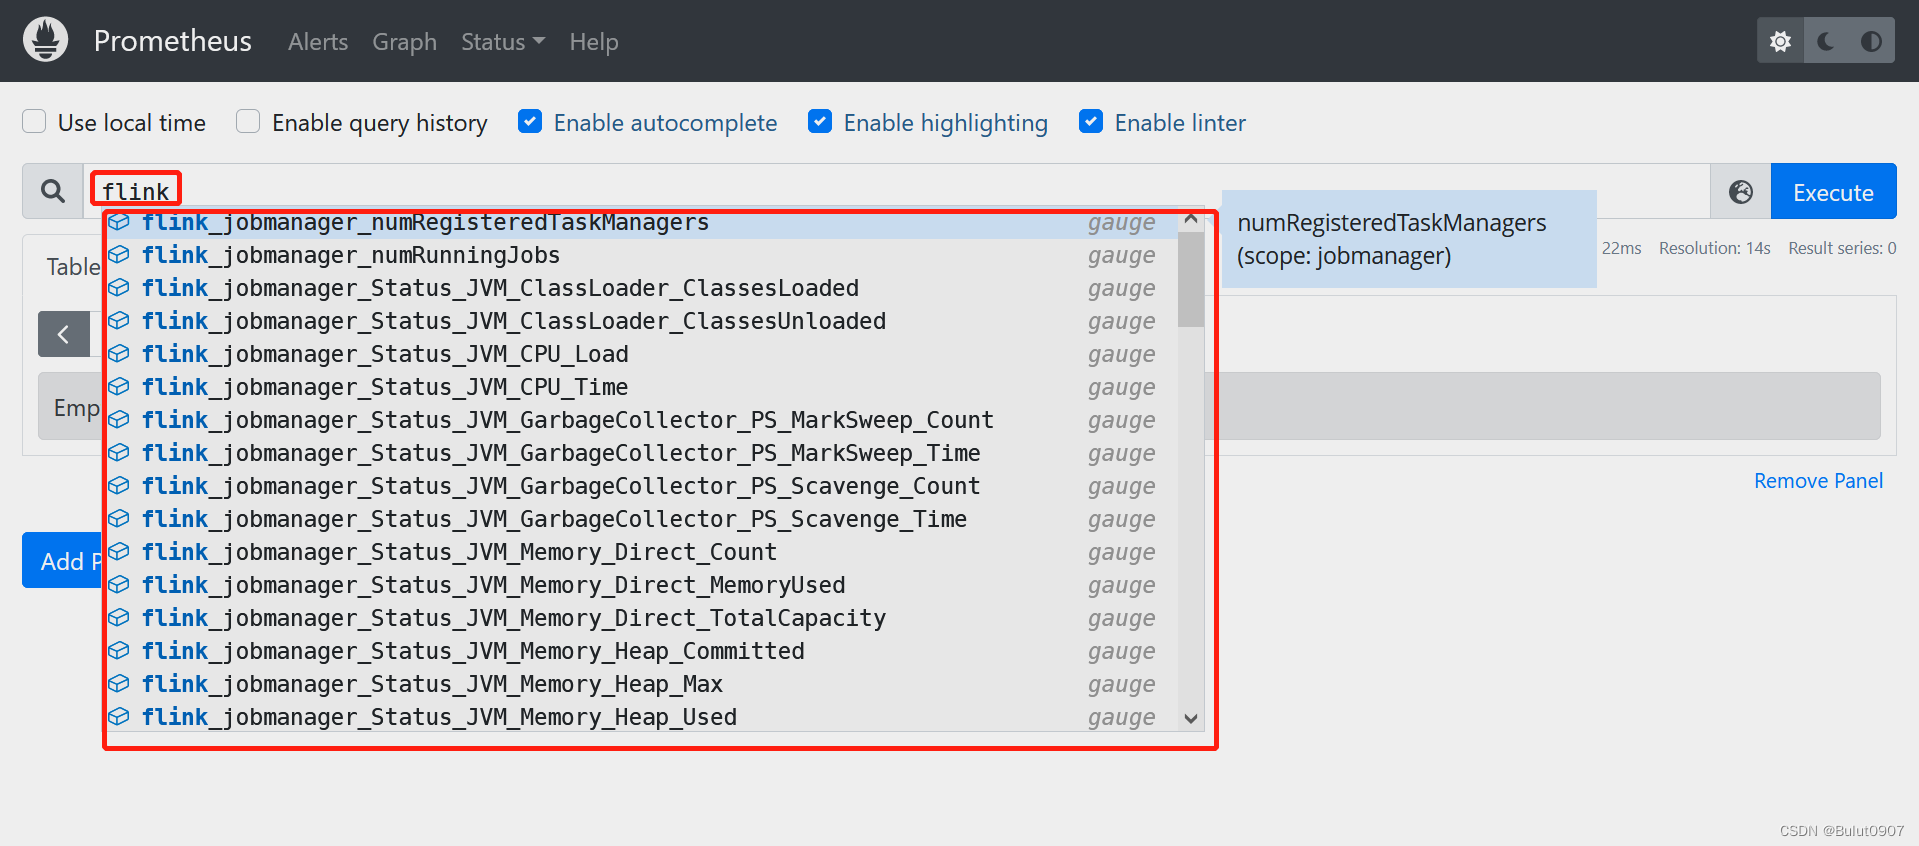
Task: Select GarbageCollector_PS_MarkSweep_Count metric
Action: point(640,420)
